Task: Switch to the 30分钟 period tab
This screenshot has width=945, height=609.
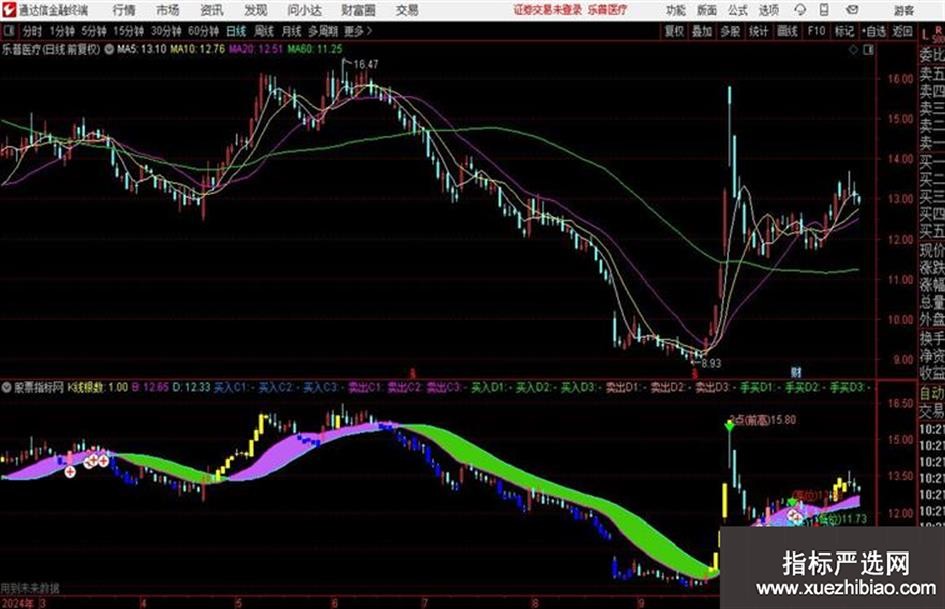Action: click(166, 31)
